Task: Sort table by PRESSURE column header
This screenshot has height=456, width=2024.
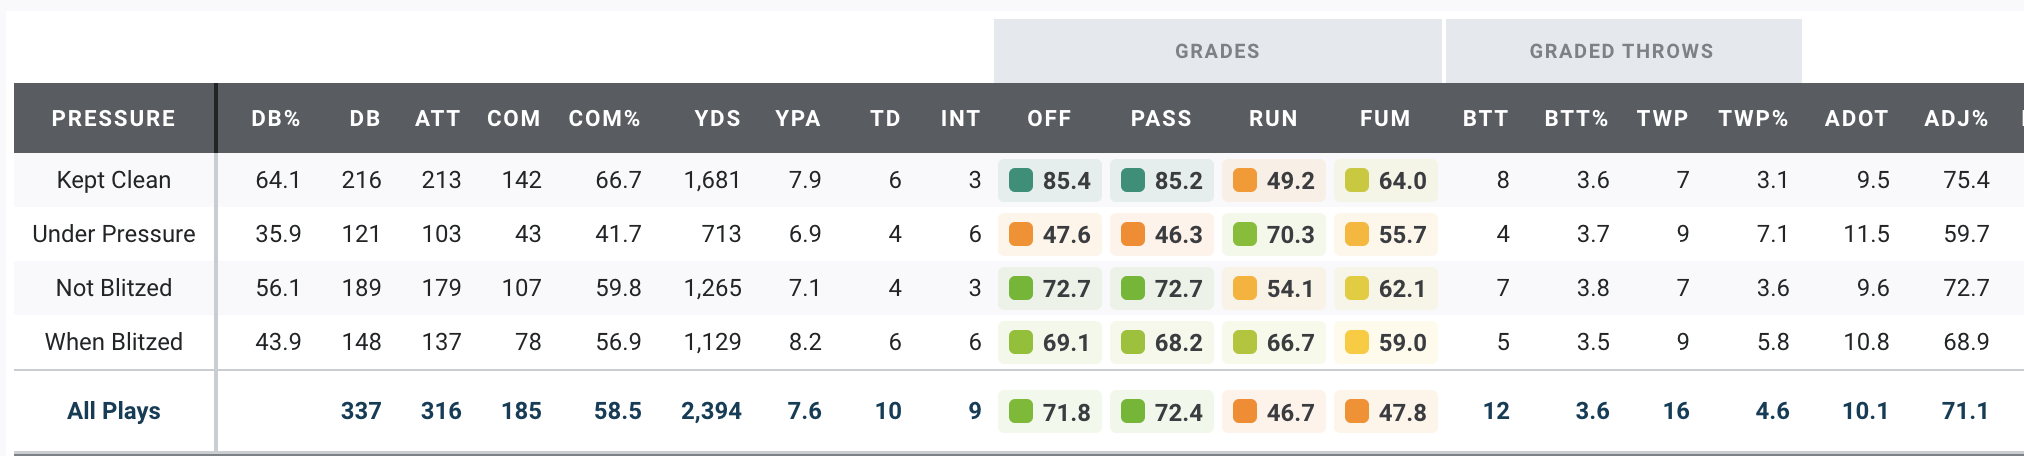Action: 114,118
